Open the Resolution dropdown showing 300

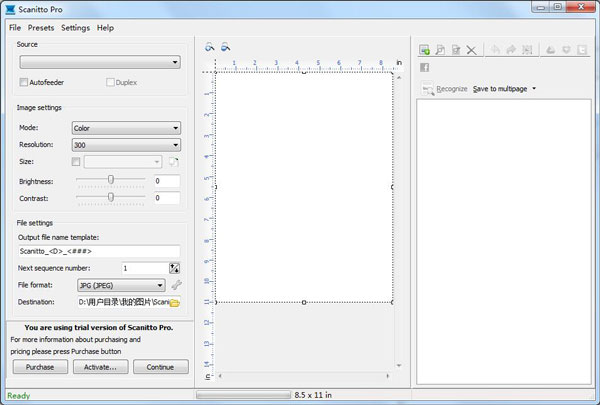click(126, 145)
